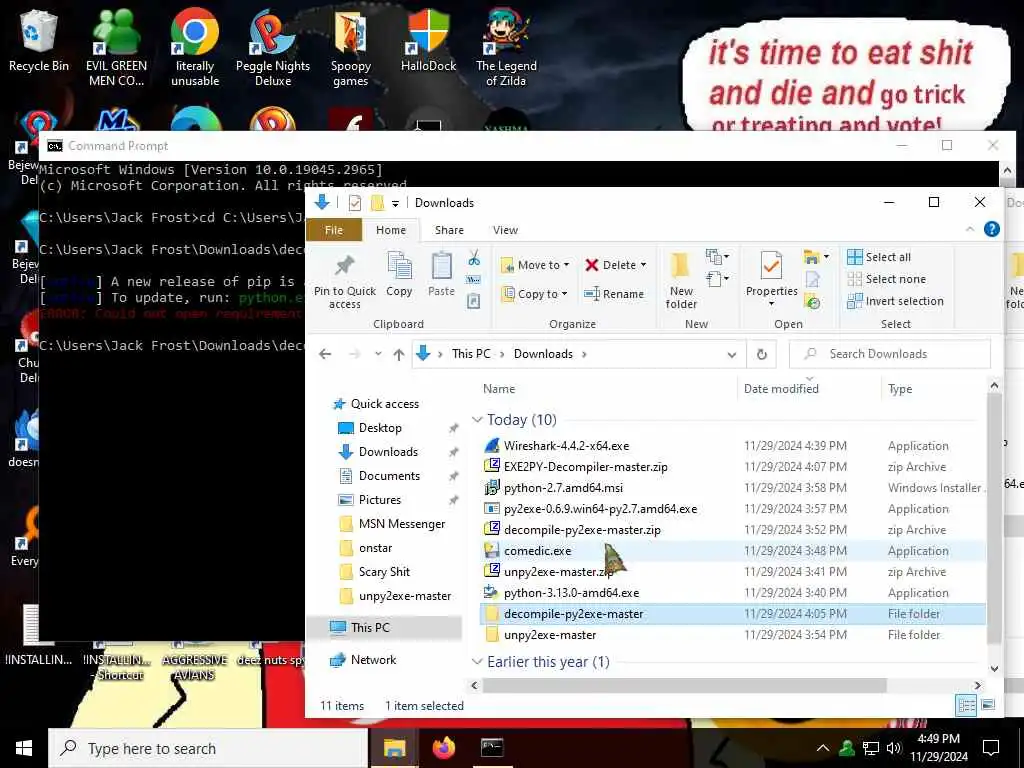Image resolution: width=1024 pixels, height=768 pixels.
Task: Click Invert selection in ribbon
Action: (895, 301)
